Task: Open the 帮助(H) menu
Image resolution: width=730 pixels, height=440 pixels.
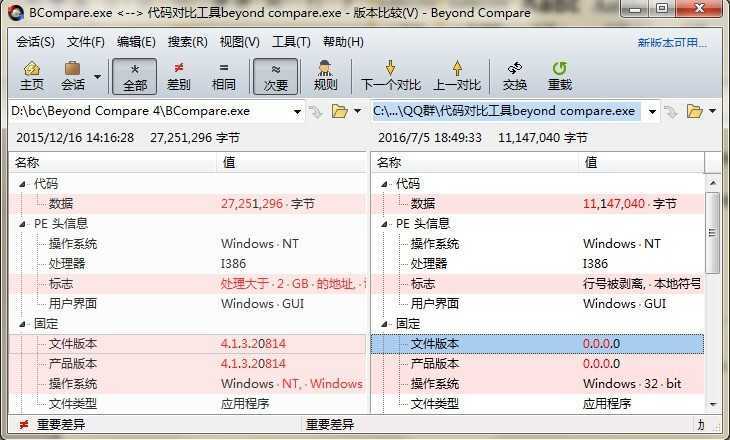Action: [343, 42]
